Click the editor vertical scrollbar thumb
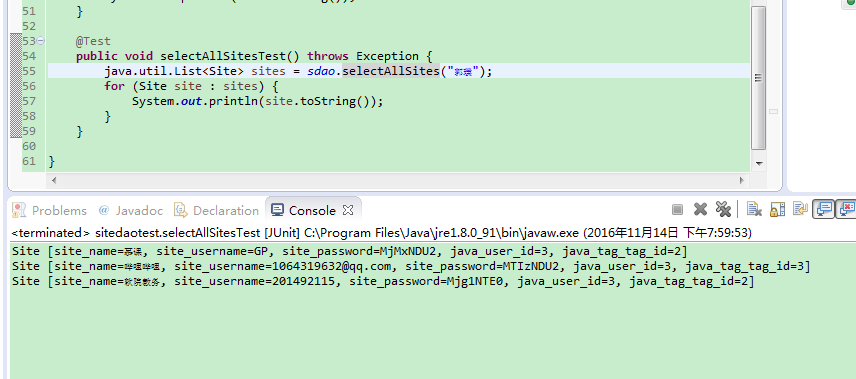Image resolution: width=856 pixels, height=379 pixels. (758, 78)
